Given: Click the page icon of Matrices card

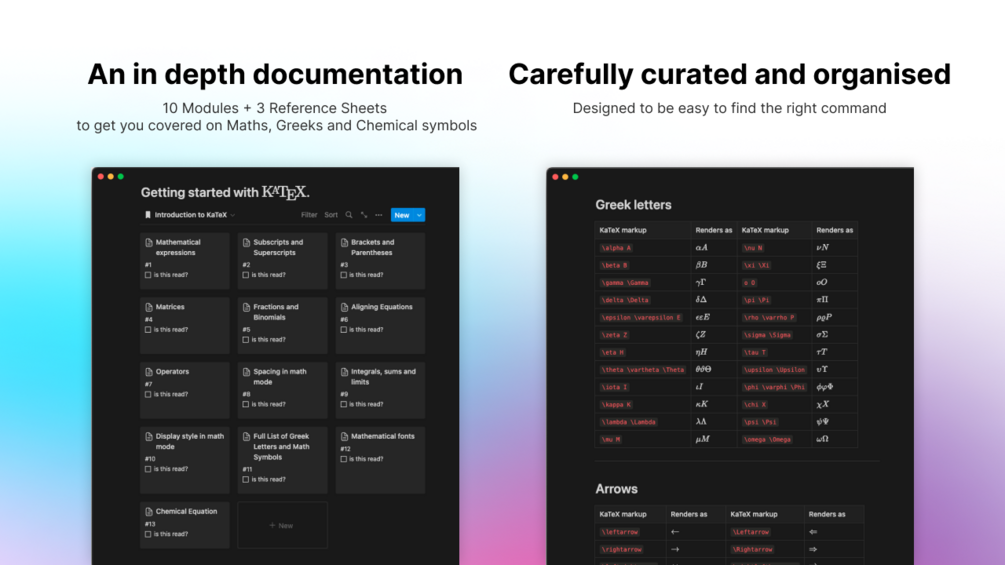Looking at the screenshot, I should tap(149, 307).
